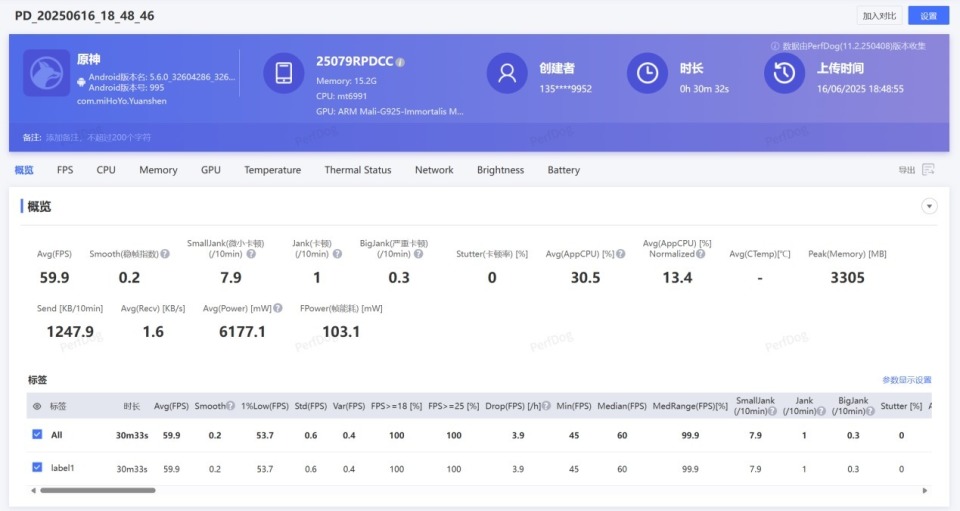Click the report title PD_20250616_18_48_46
The width and height of the screenshot is (960, 511).
(84, 16)
